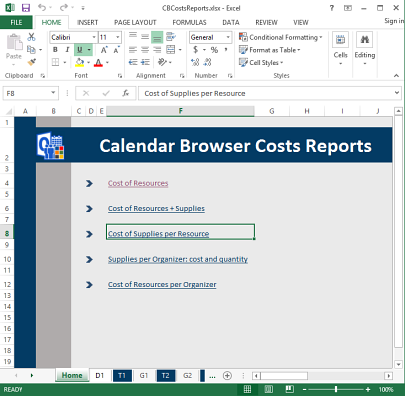The height and width of the screenshot is (396, 405).
Task: Add a new sheet with the plus button
Action: tap(227, 376)
